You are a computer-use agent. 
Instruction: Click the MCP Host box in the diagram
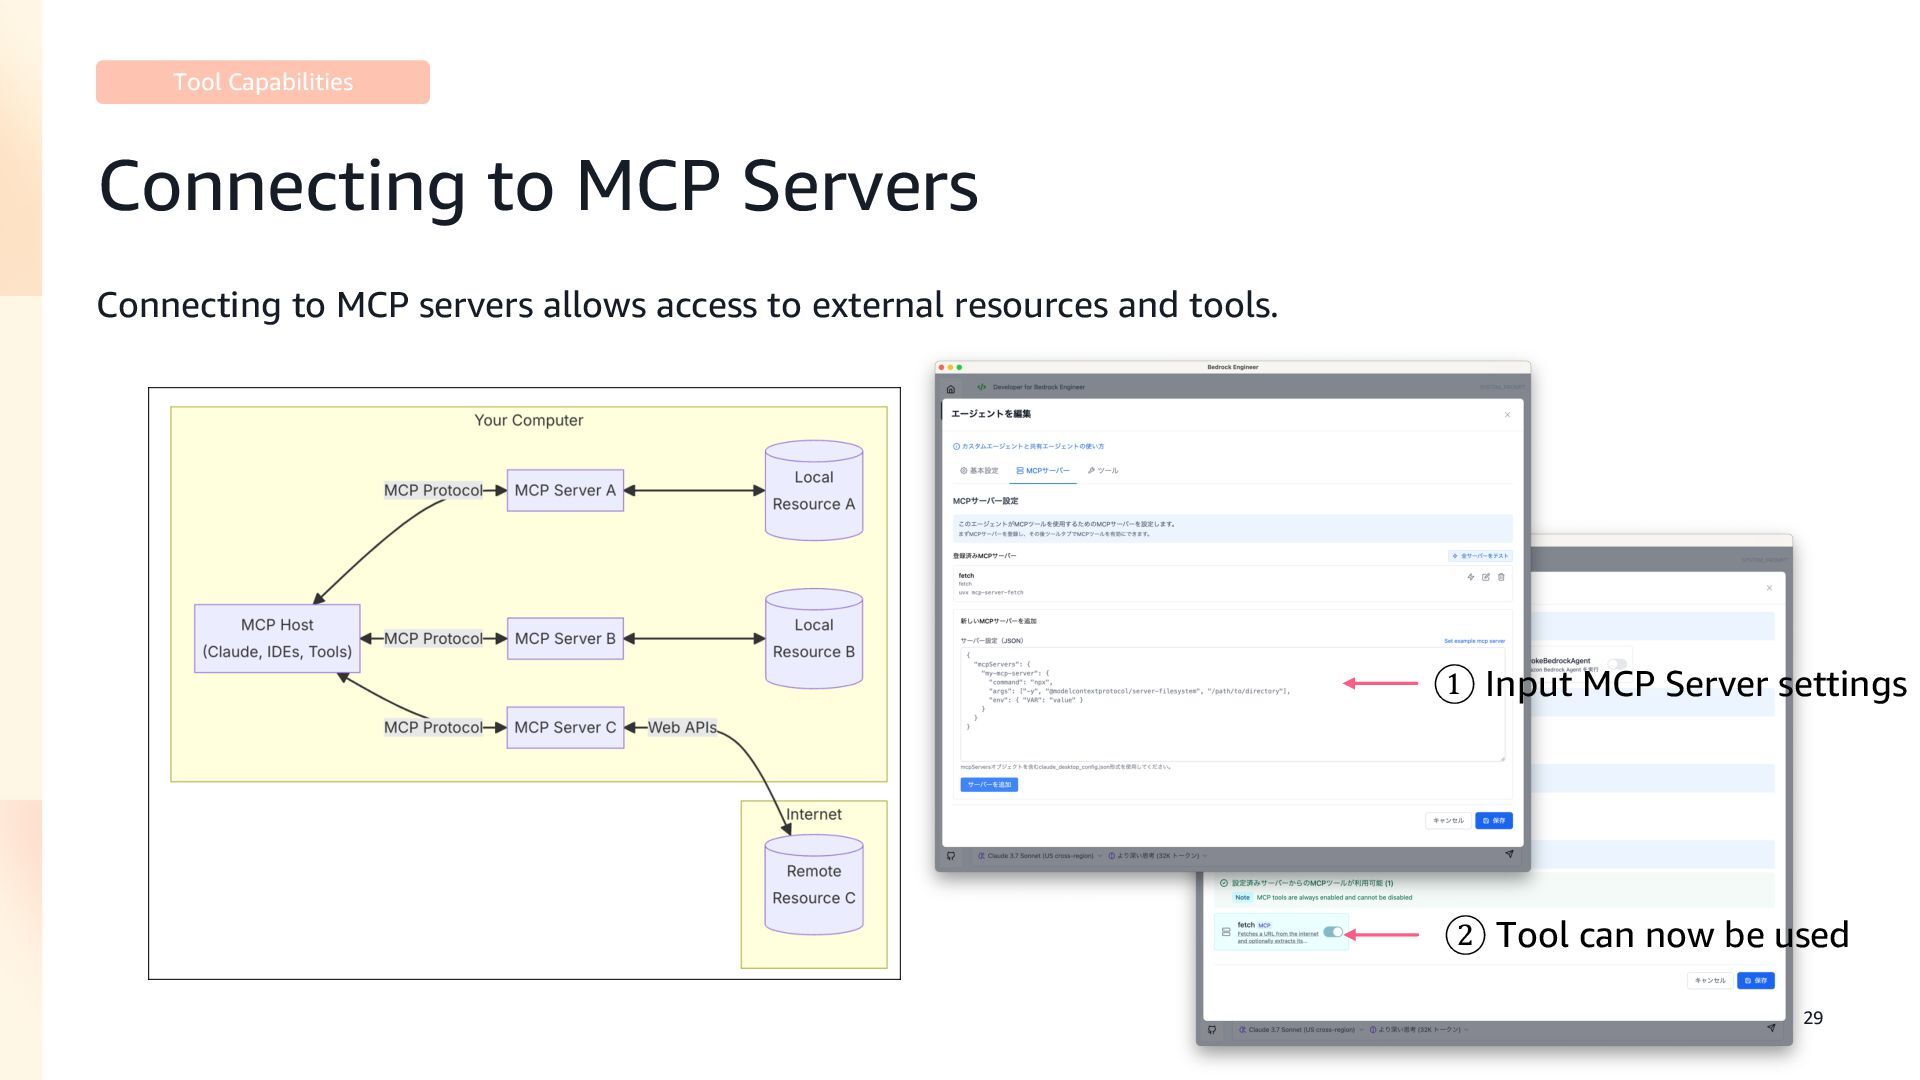pos(277,638)
